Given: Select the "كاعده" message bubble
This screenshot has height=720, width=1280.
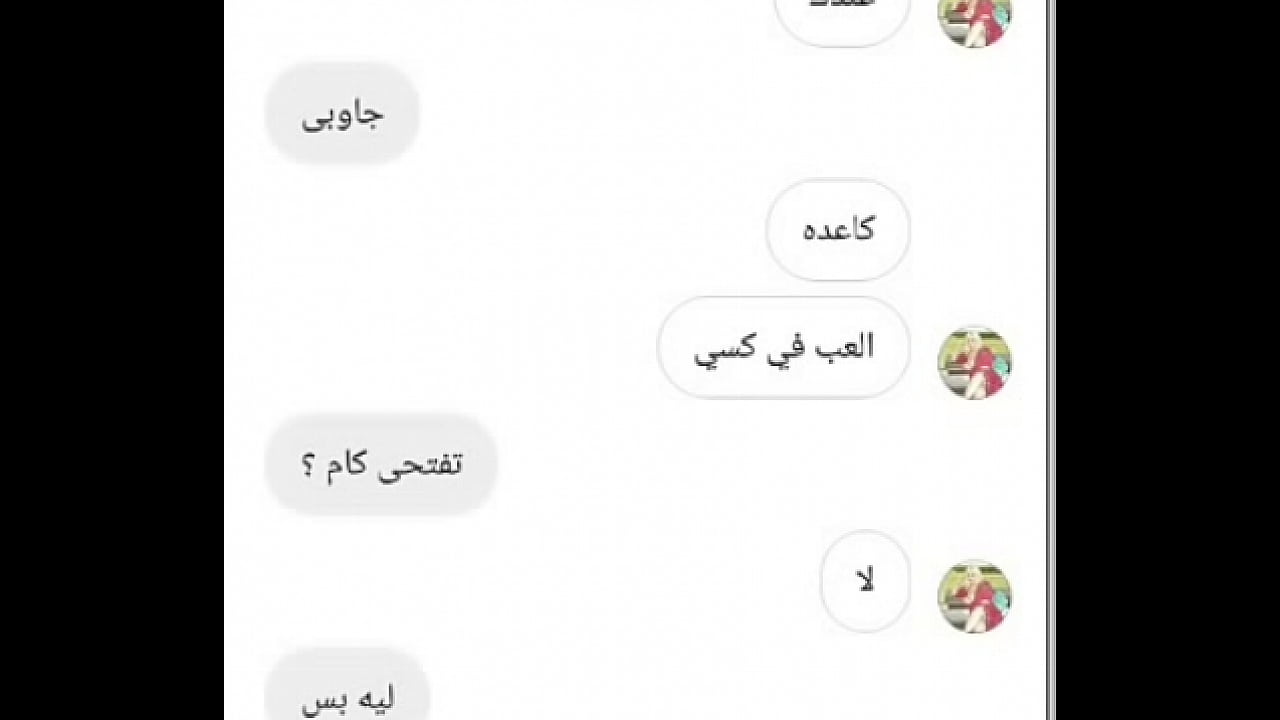Looking at the screenshot, I should [x=838, y=230].
